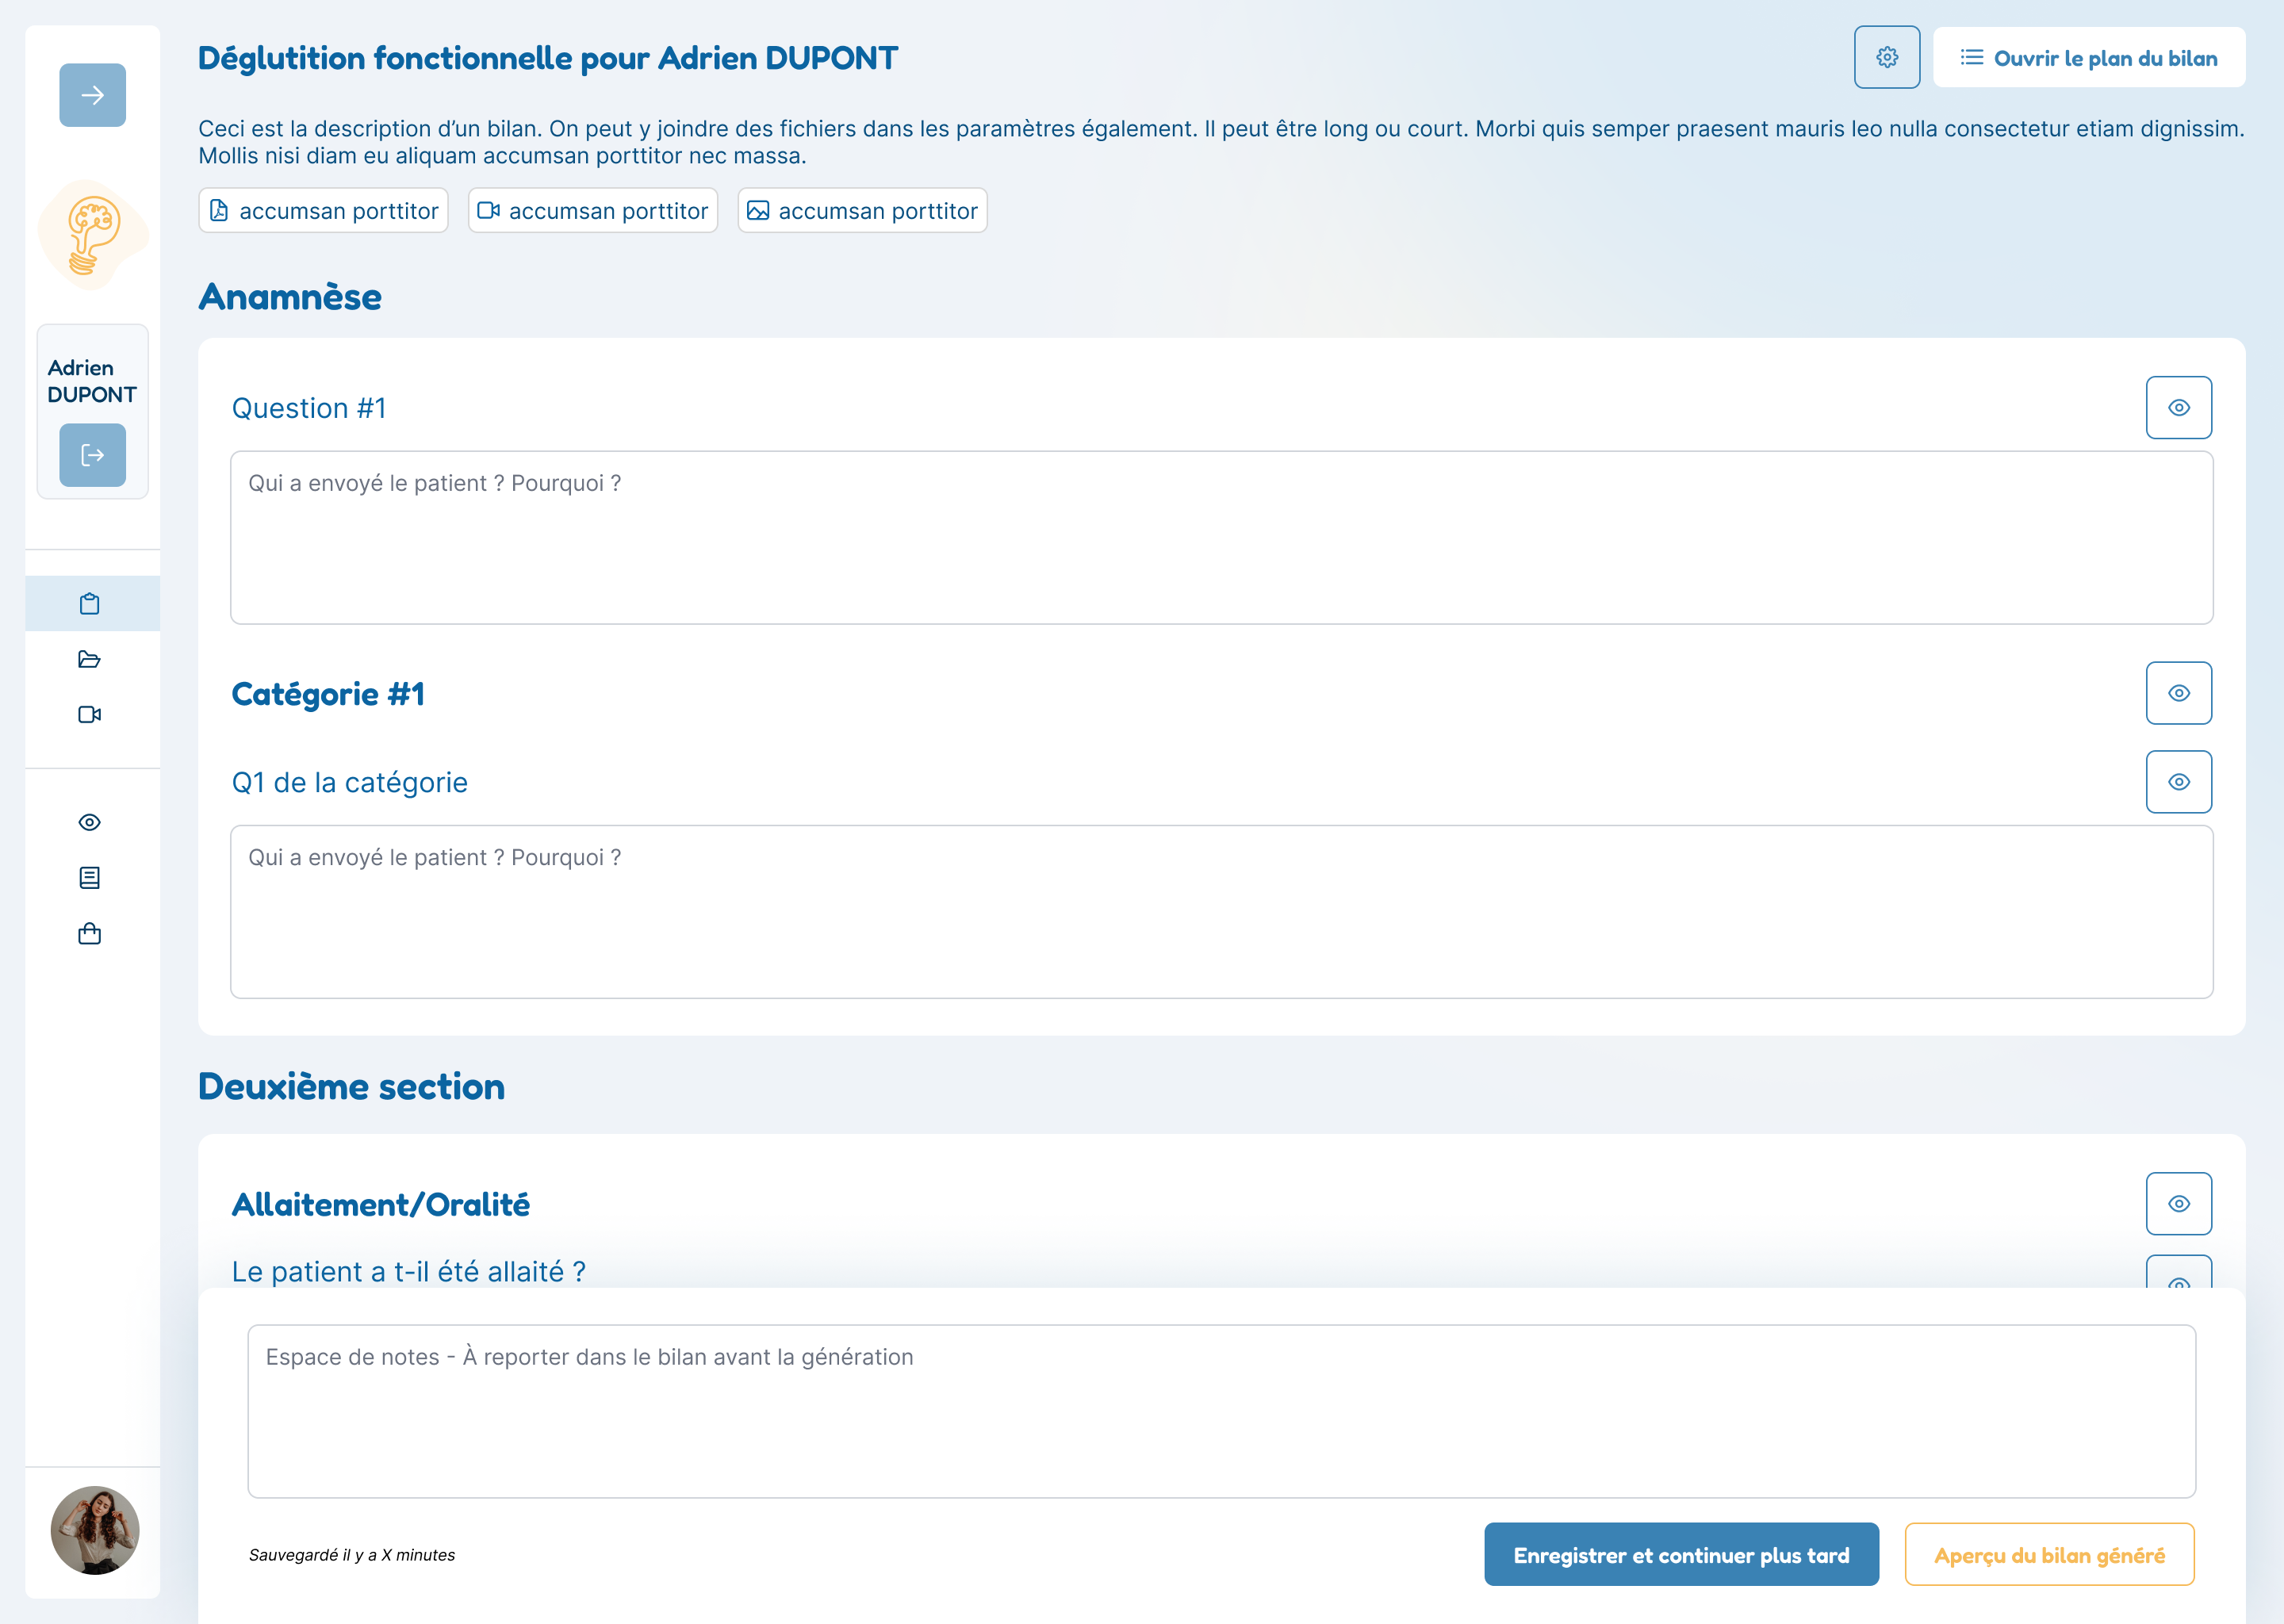This screenshot has width=2284, height=1624.
Task: Click the shopping bag icon in sidebar
Action: tap(90, 933)
